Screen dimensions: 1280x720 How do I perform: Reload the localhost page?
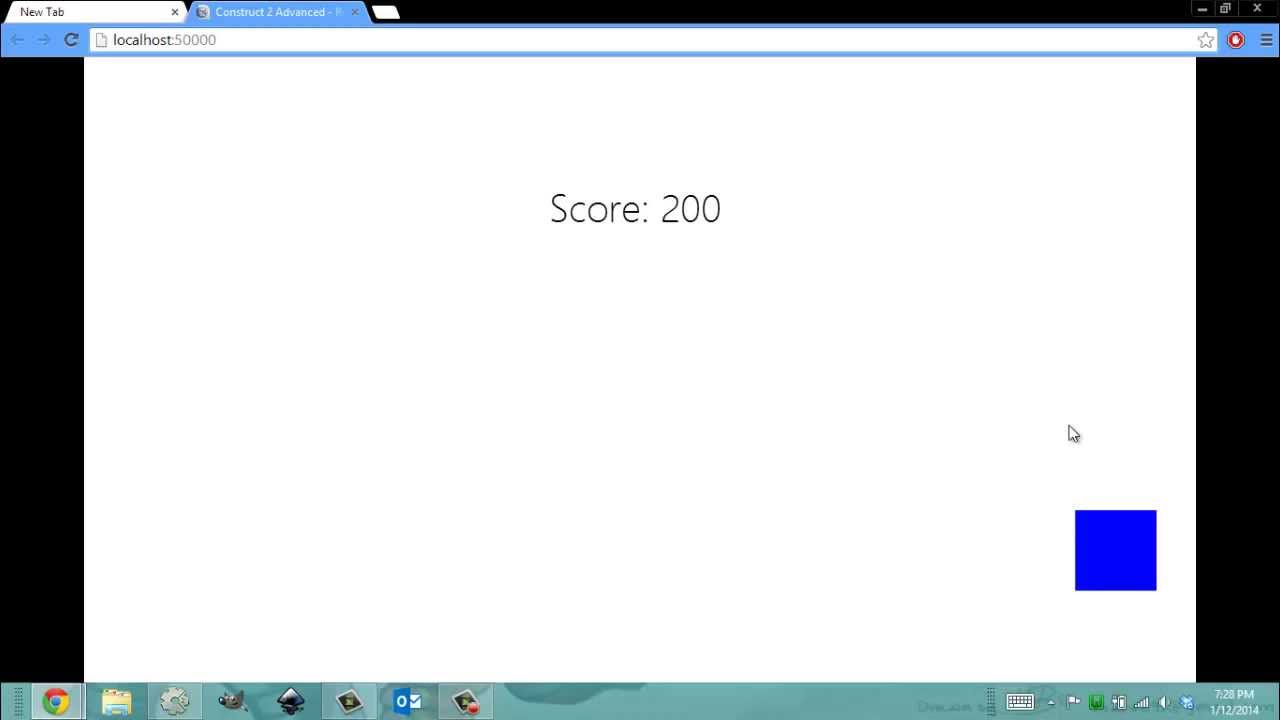pos(71,40)
